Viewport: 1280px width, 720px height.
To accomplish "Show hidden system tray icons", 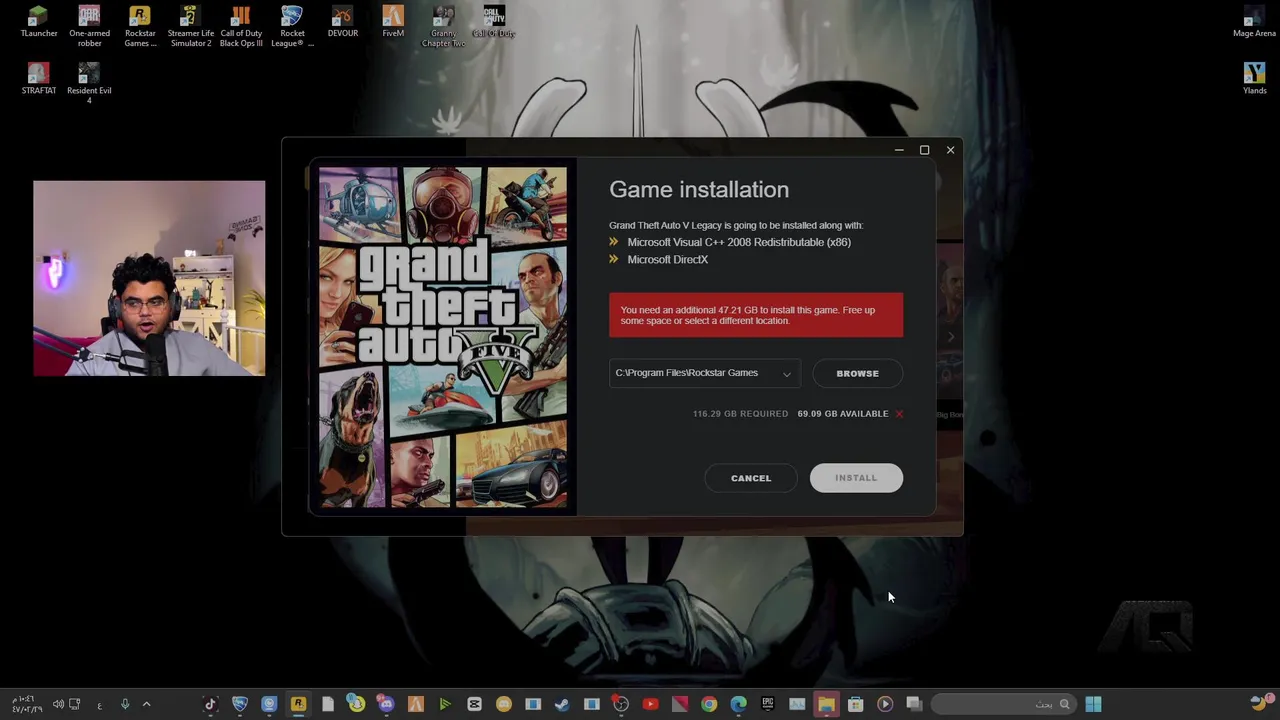I will 146,704.
